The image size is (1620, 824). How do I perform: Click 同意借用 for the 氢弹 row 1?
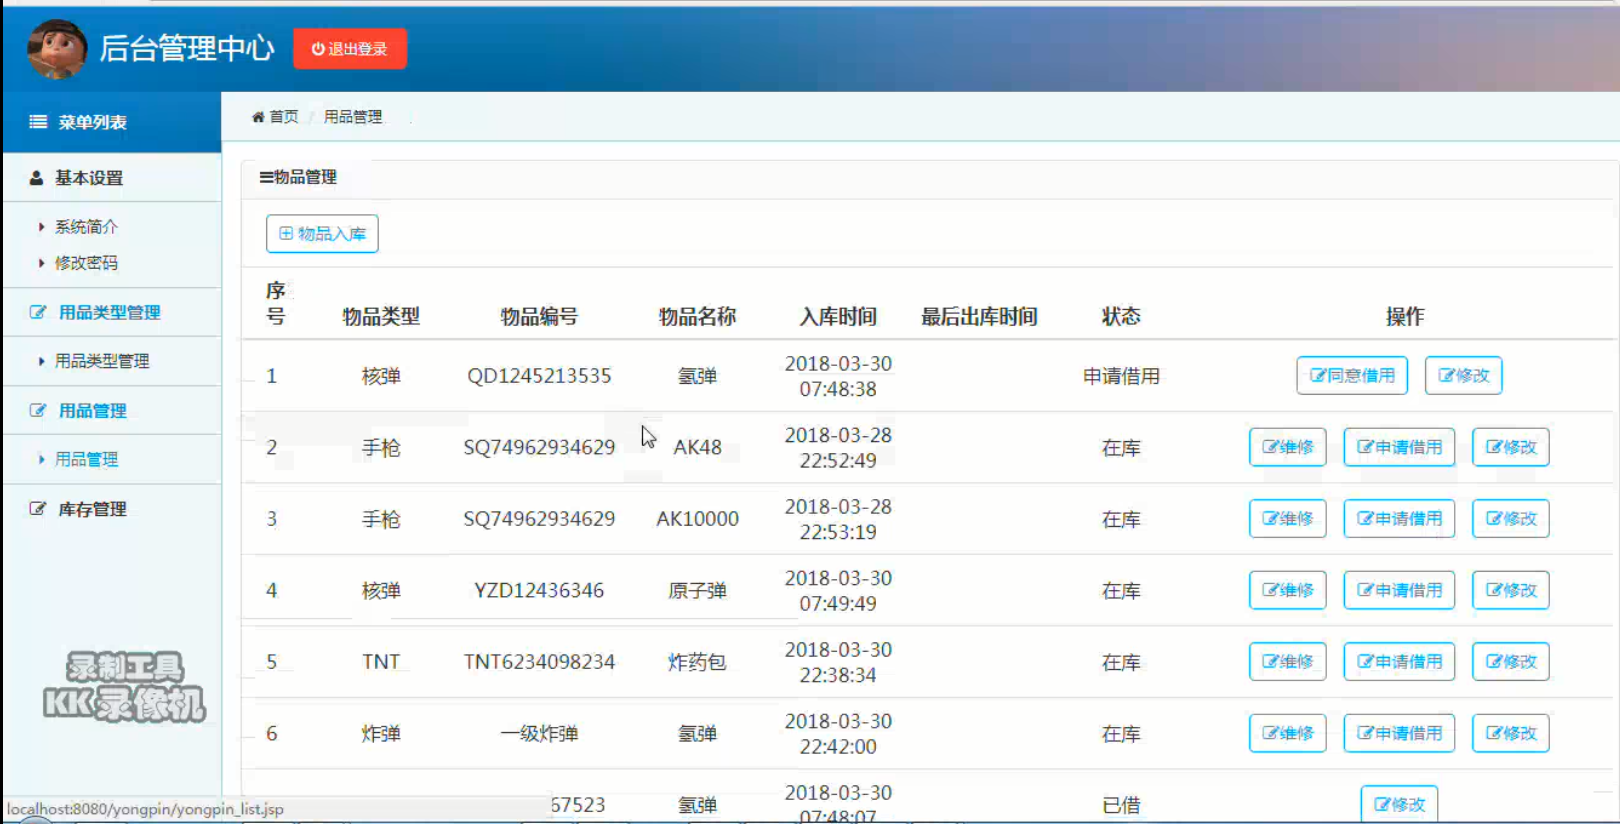point(1352,376)
